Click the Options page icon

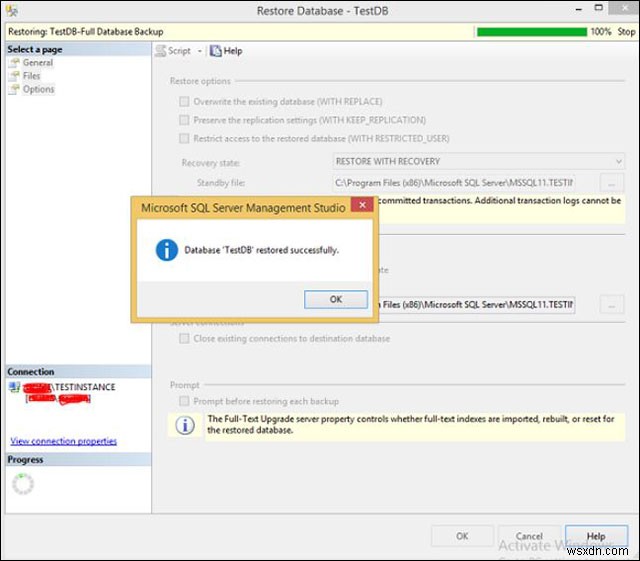point(15,89)
